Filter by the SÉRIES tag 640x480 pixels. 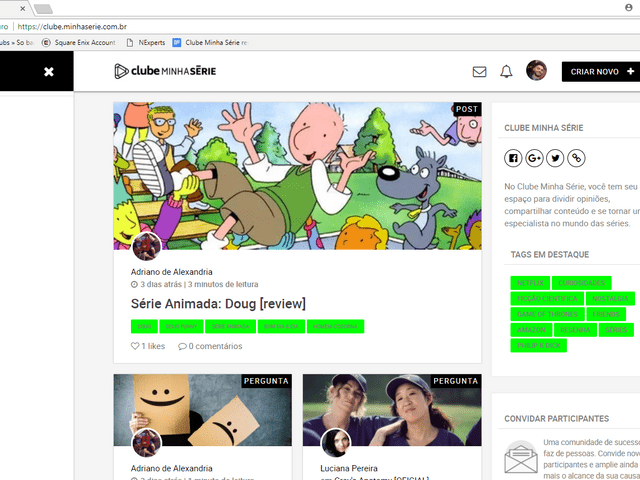[616, 329]
